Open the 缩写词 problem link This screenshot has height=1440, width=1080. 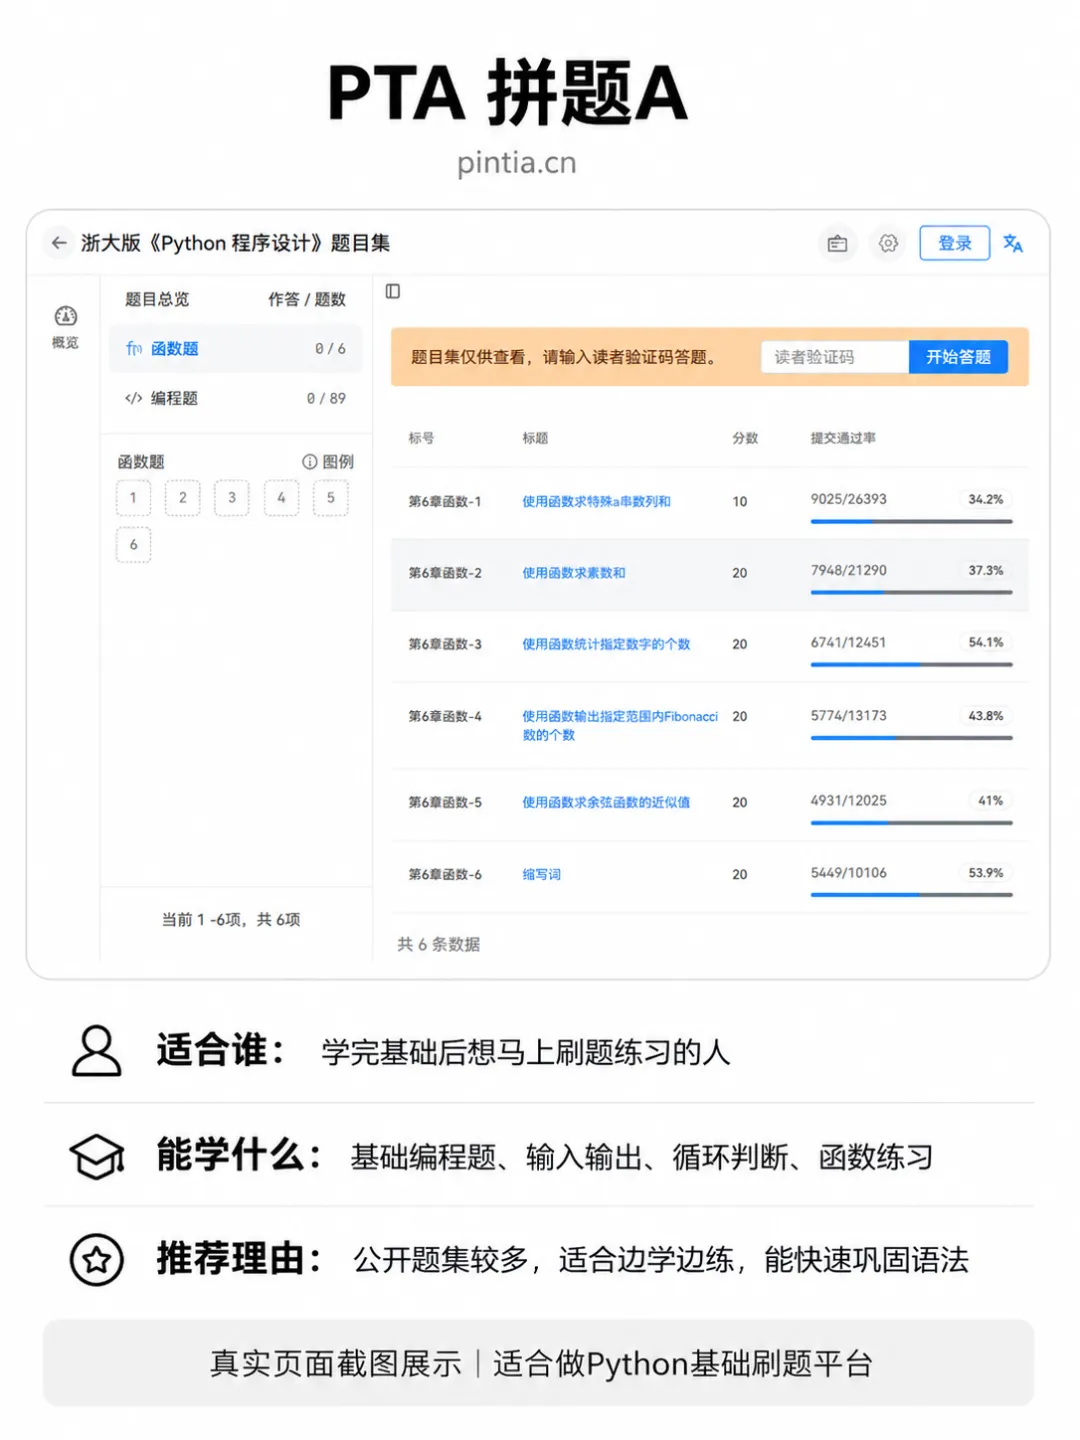[541, 874]
